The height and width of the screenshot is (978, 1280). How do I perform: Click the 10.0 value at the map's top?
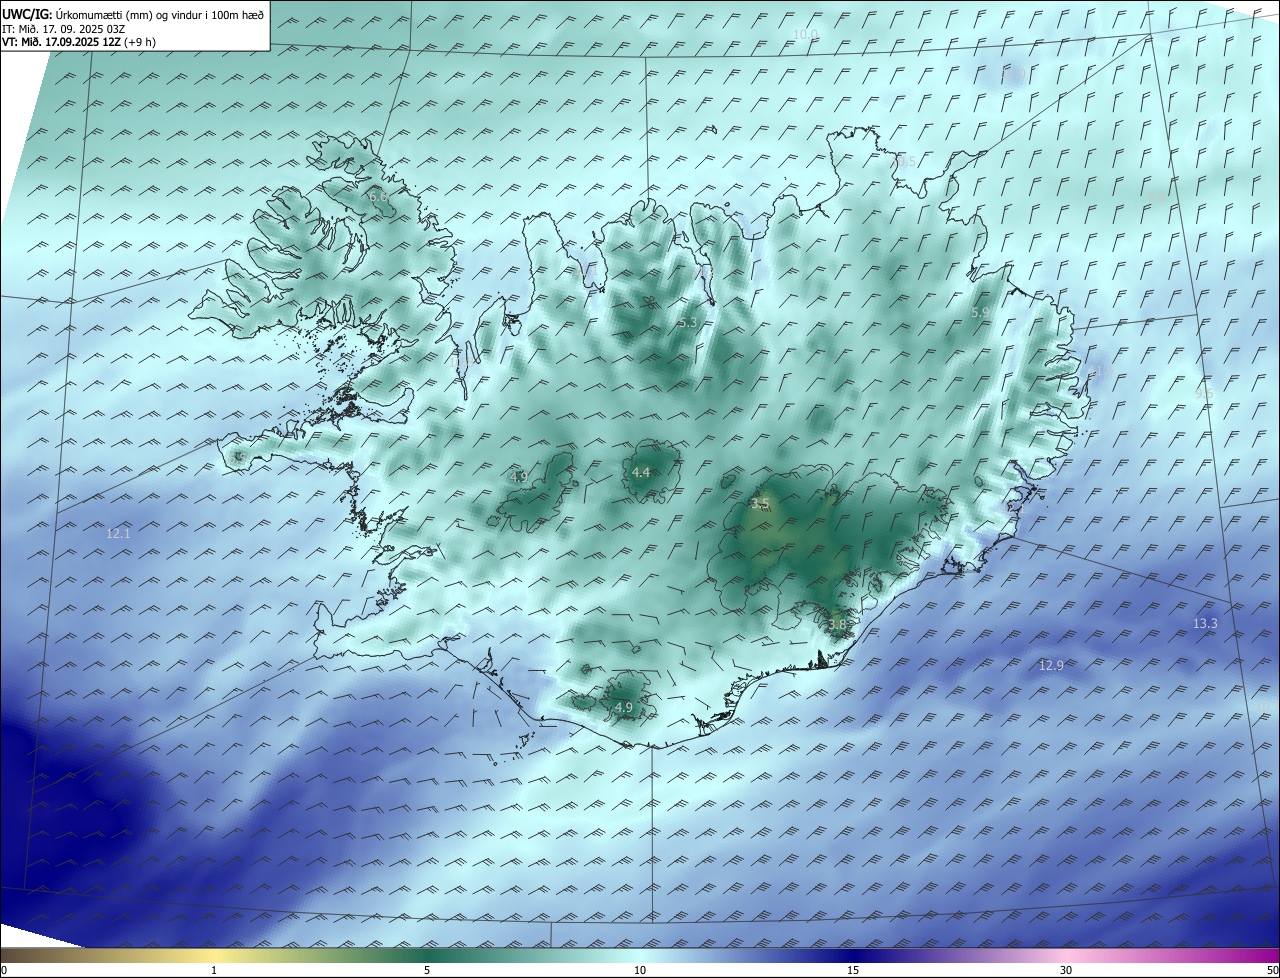[x=805, y=34]
